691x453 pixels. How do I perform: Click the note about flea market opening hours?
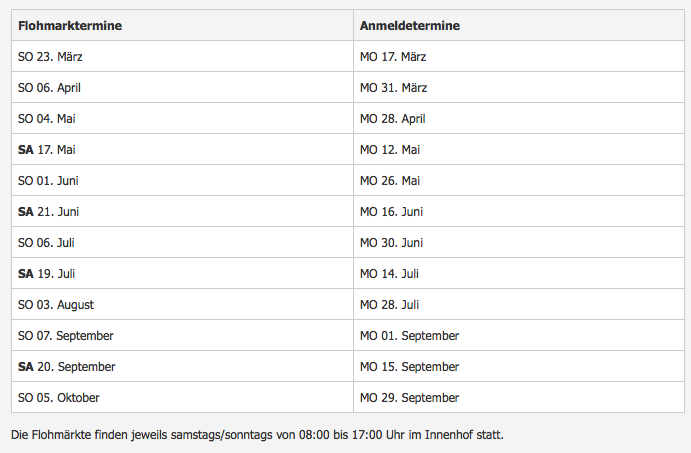click(257, 434)
